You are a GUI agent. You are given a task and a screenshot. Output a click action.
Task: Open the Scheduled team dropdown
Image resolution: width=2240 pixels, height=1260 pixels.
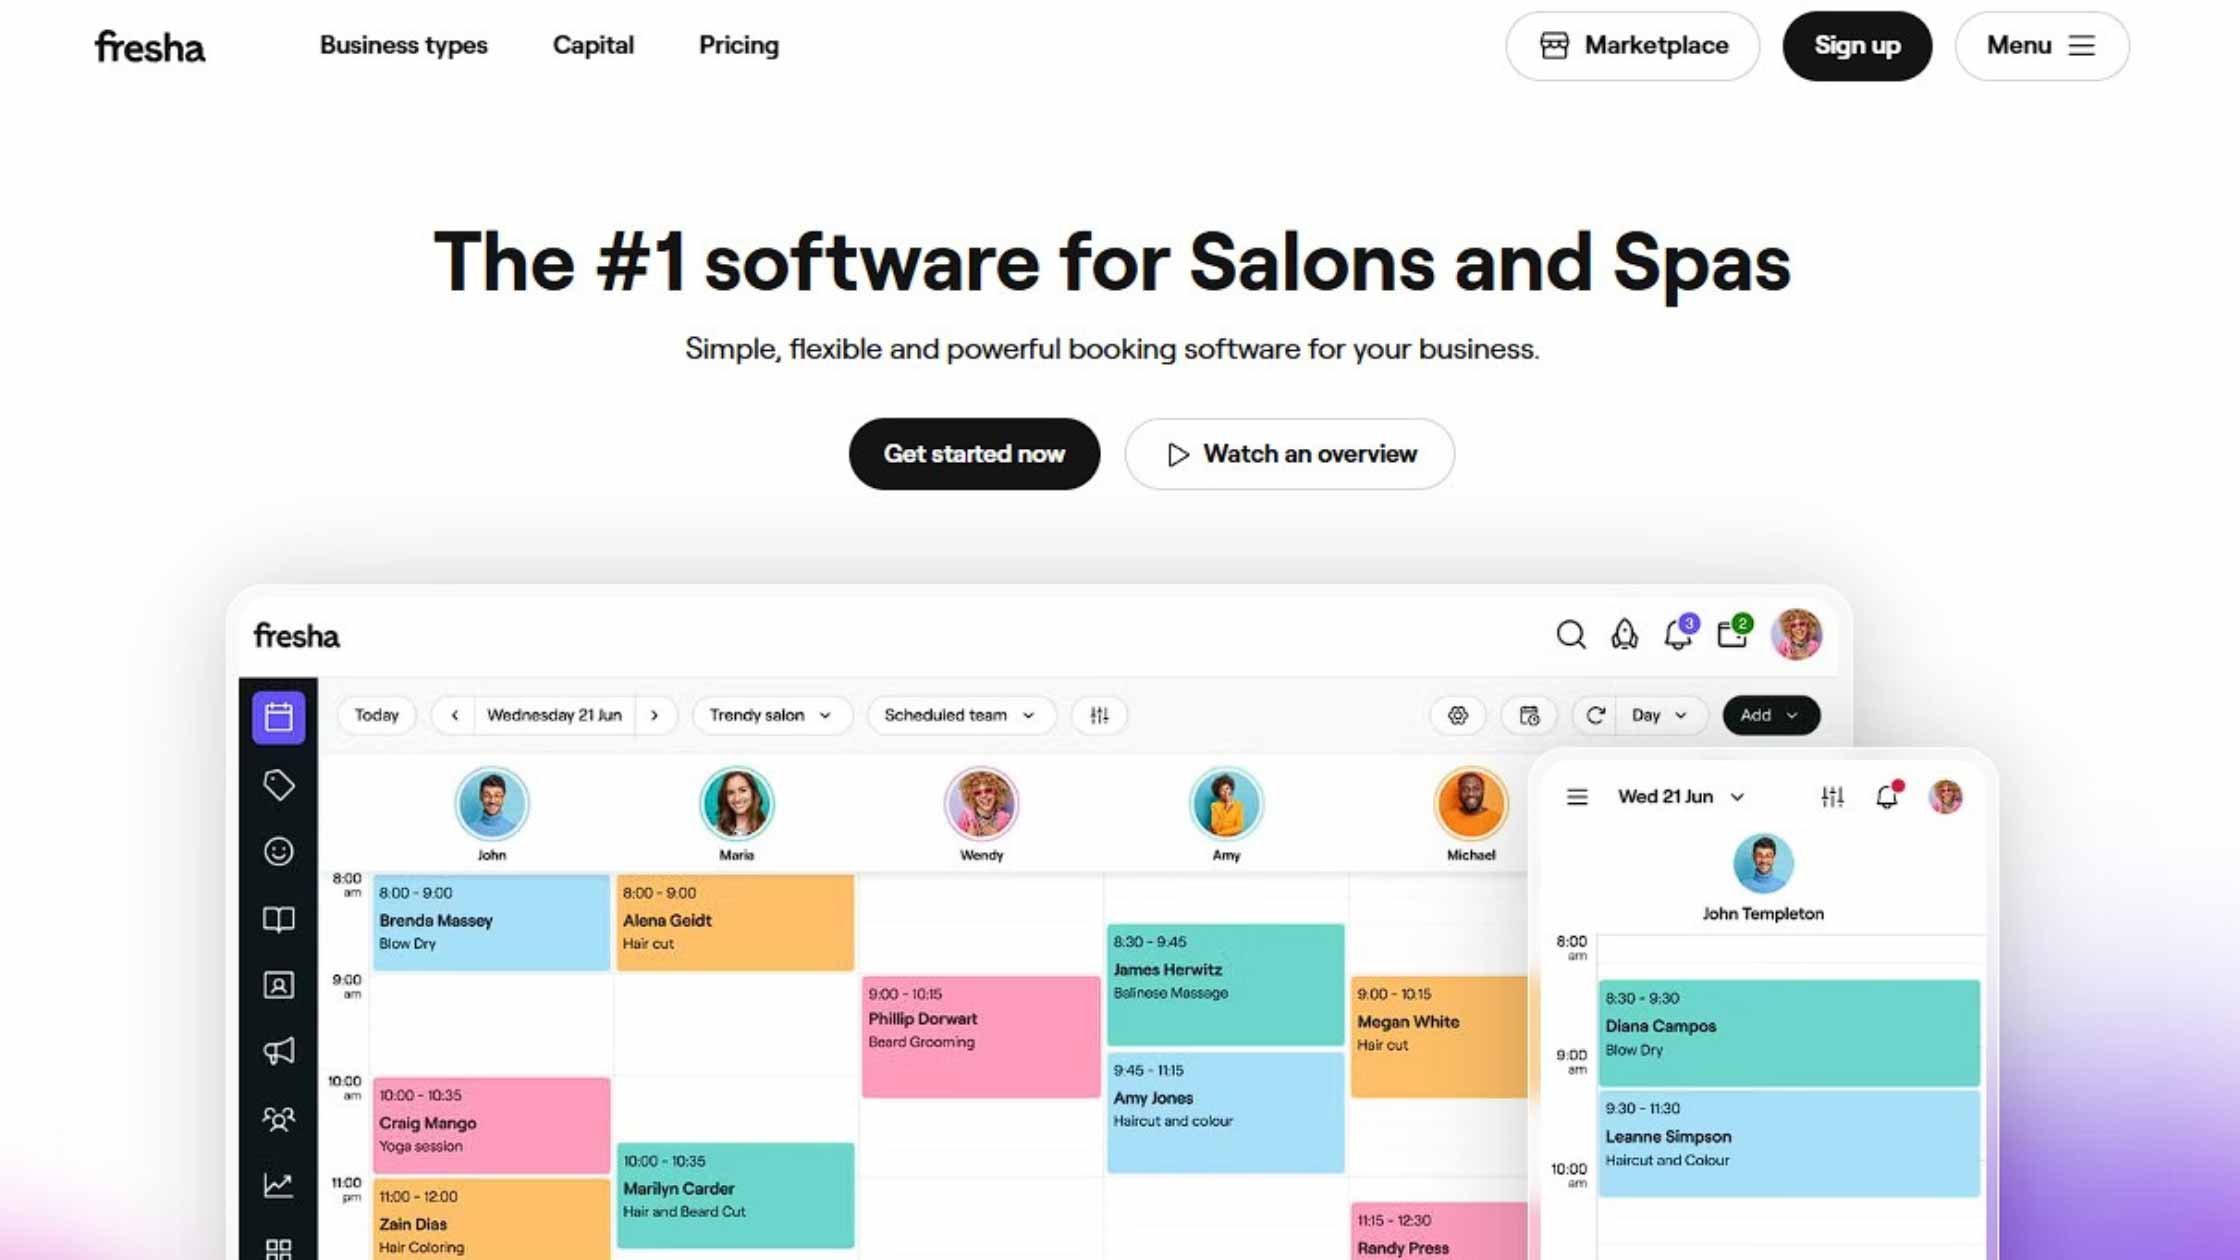(959, 715)
